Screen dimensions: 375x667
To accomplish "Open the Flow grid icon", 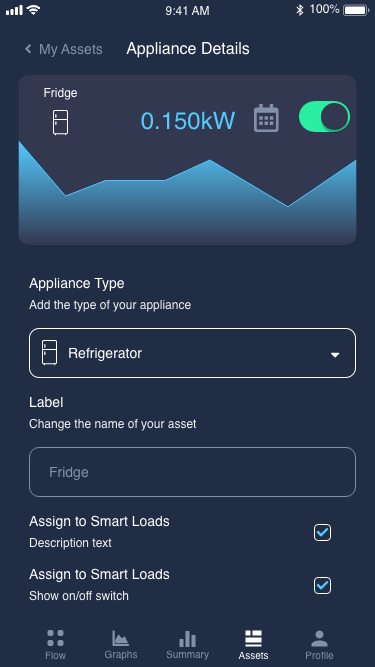I will (x=55, y=638).
